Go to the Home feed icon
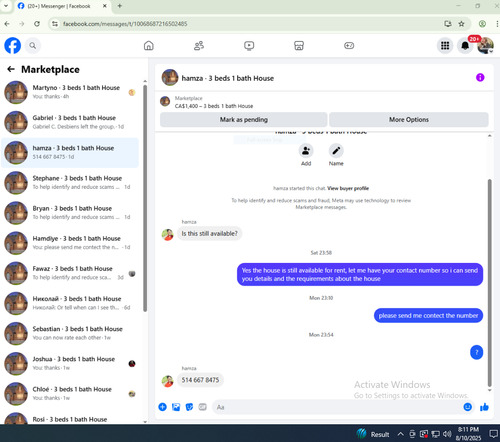The width and height of the screenshot is (500, 442). [149, 45]
